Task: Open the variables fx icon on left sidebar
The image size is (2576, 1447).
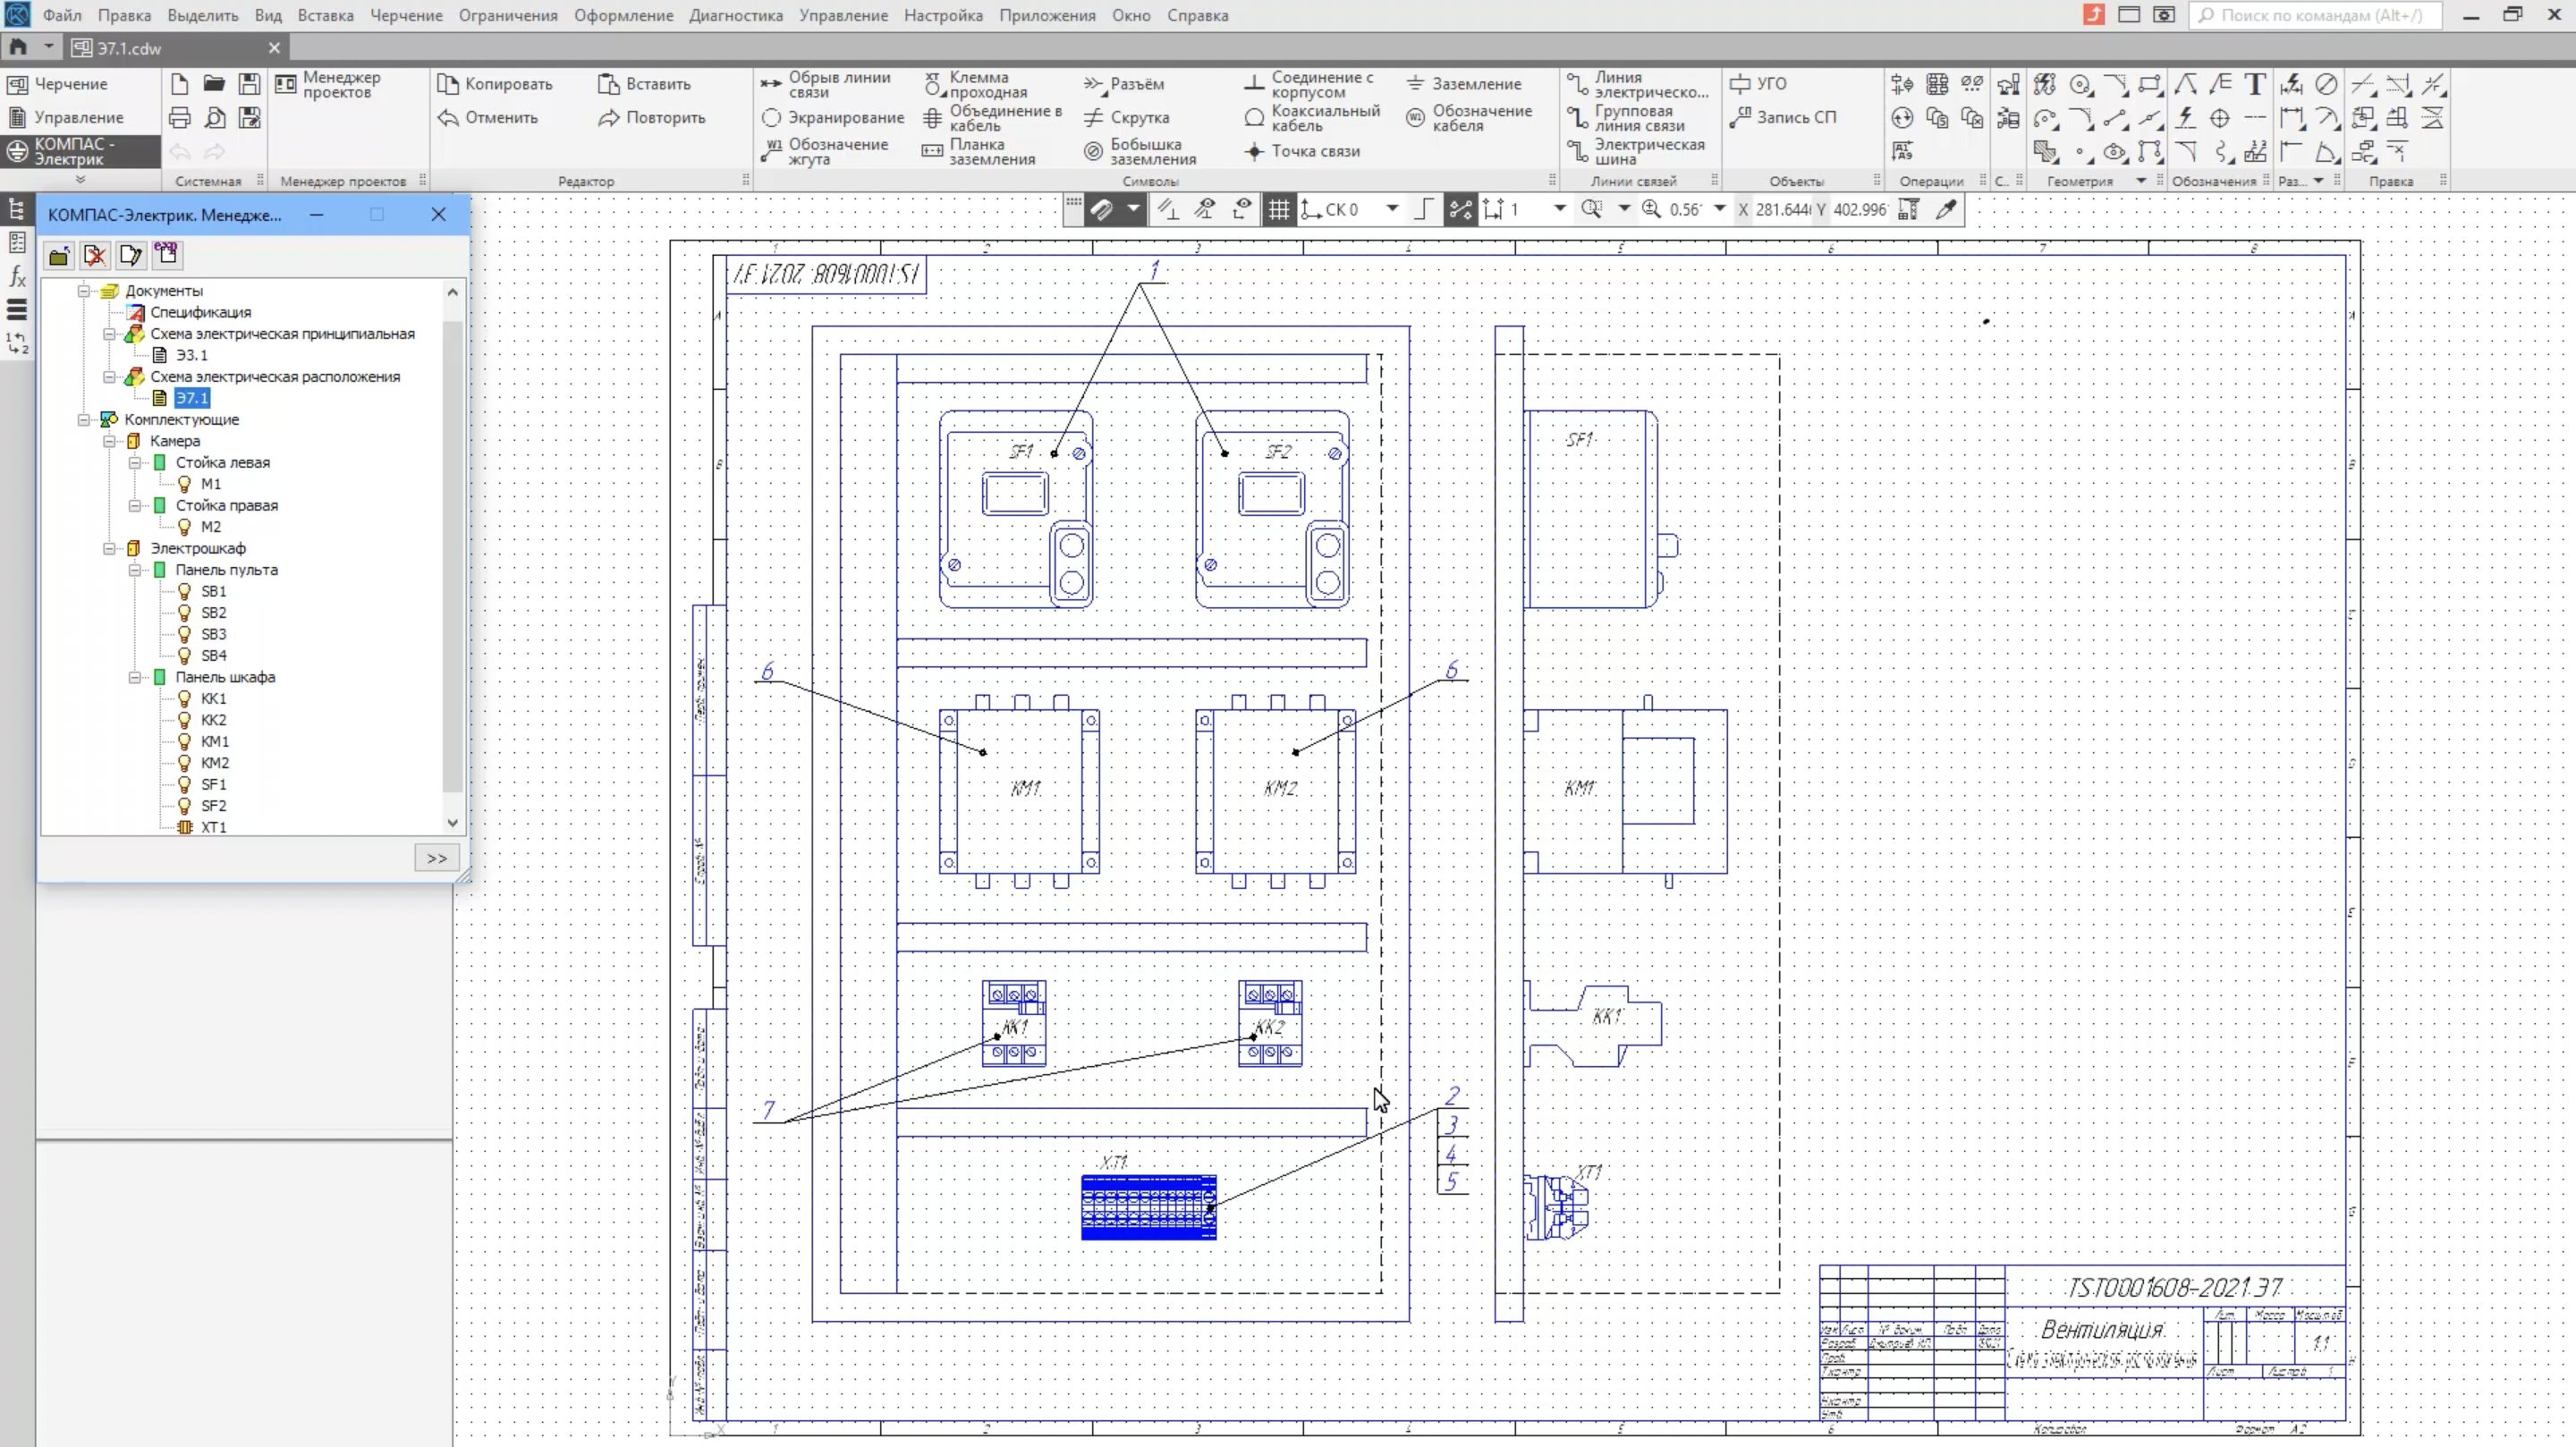Action: (17, 277)
